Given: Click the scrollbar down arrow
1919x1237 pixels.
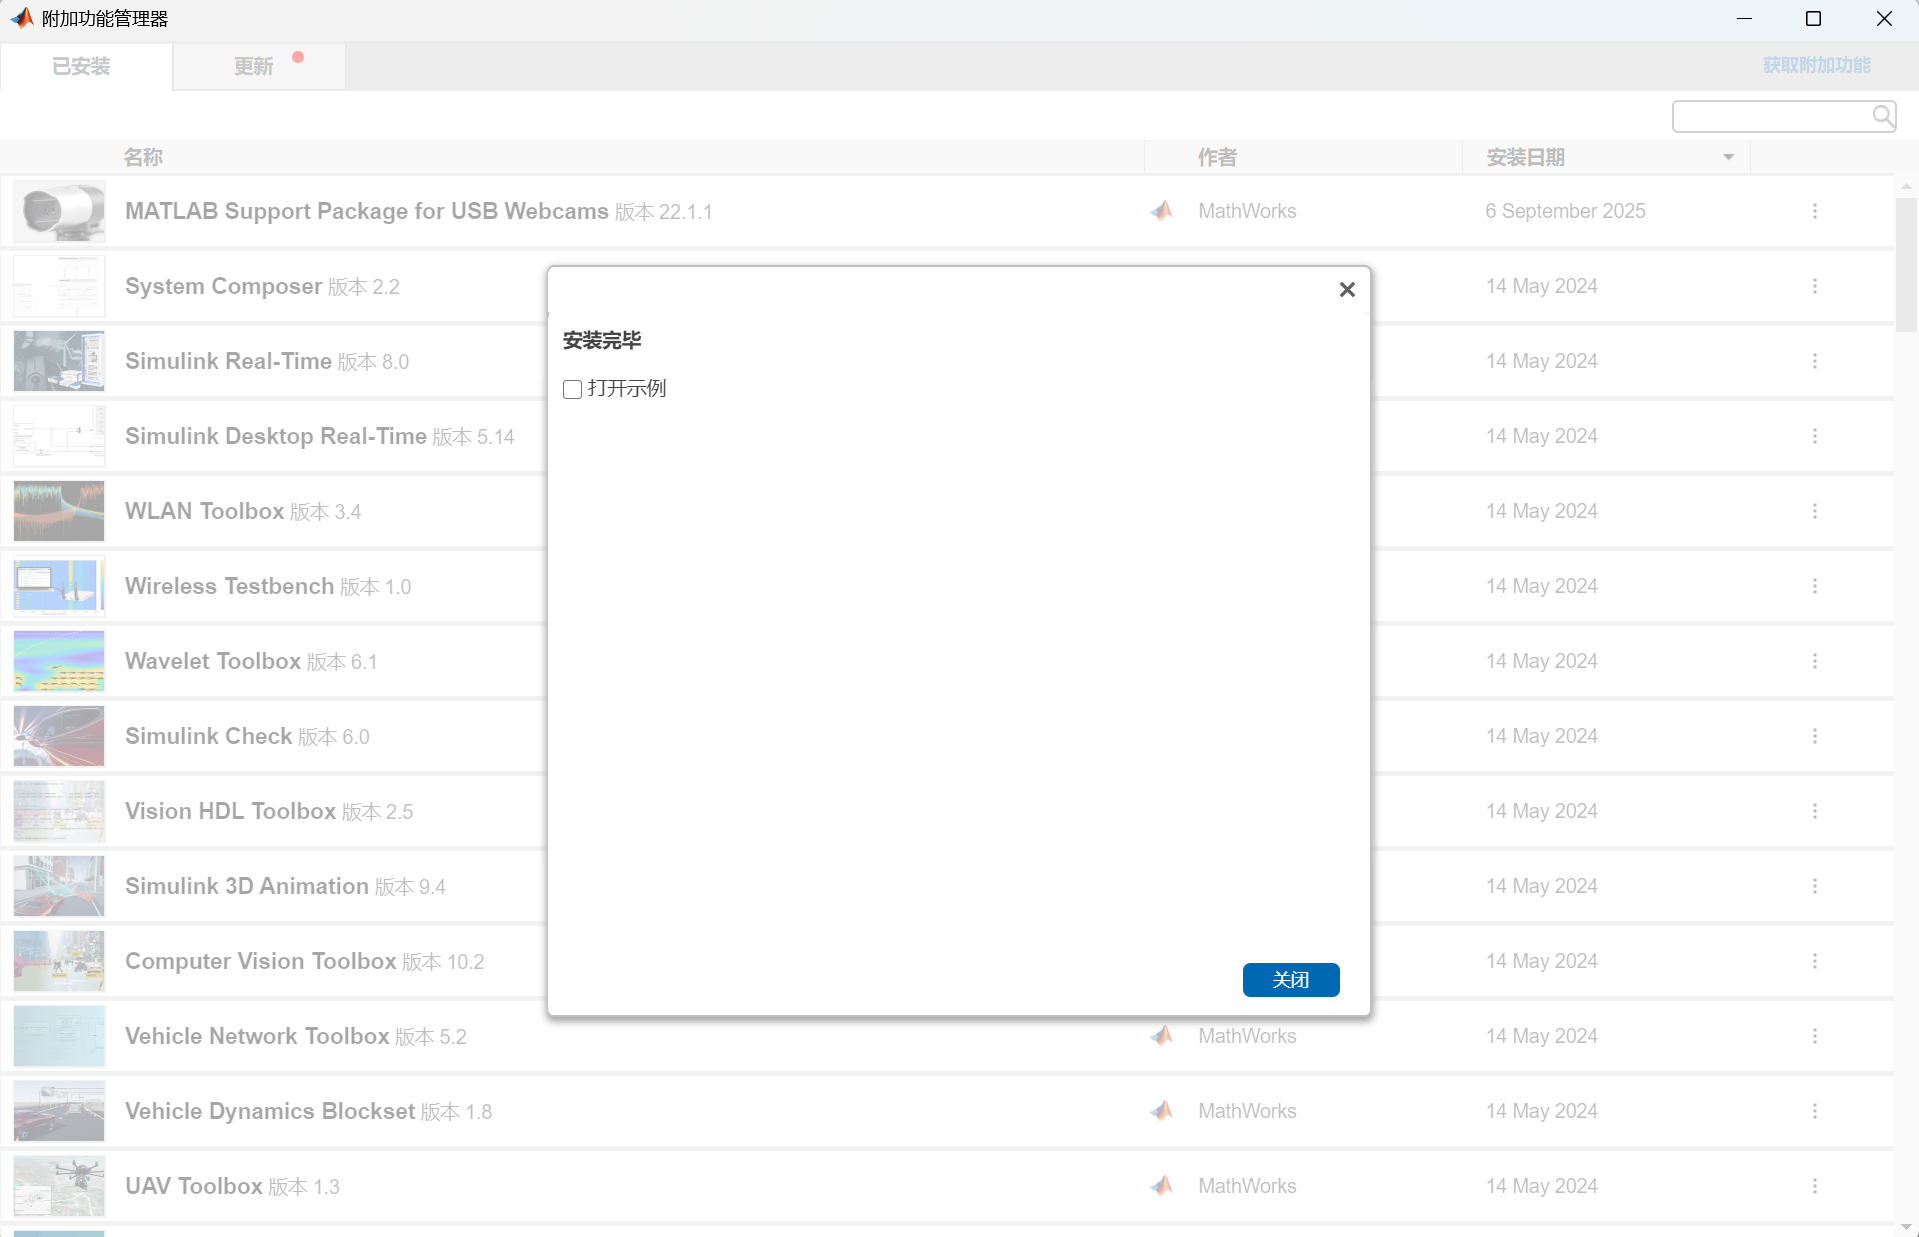Looking at the screenshot, I should tap(1906, 1227).
